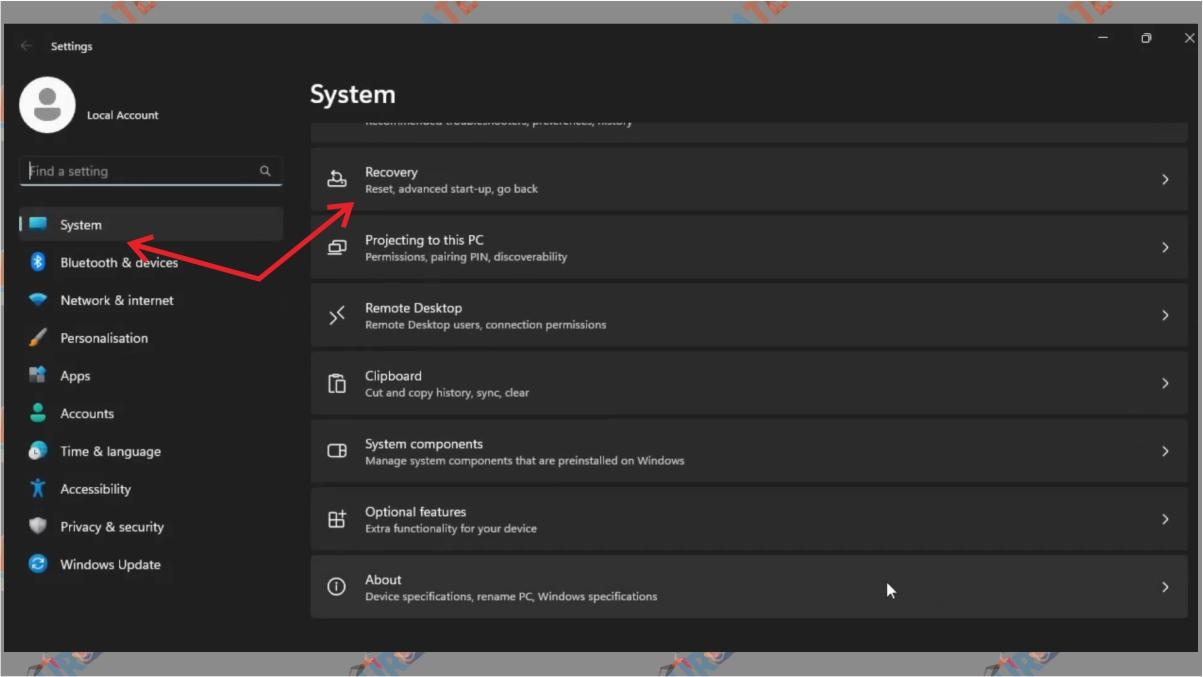Open the Apps category
Viewport: 1203px width, 677px height.
[151, 376]
